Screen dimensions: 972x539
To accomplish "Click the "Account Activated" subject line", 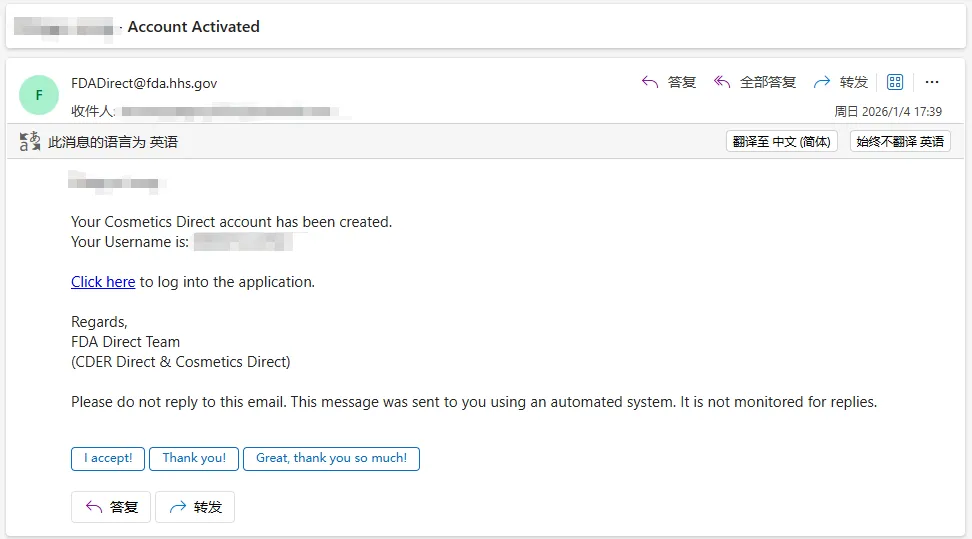I will click(x=194, y=27).
